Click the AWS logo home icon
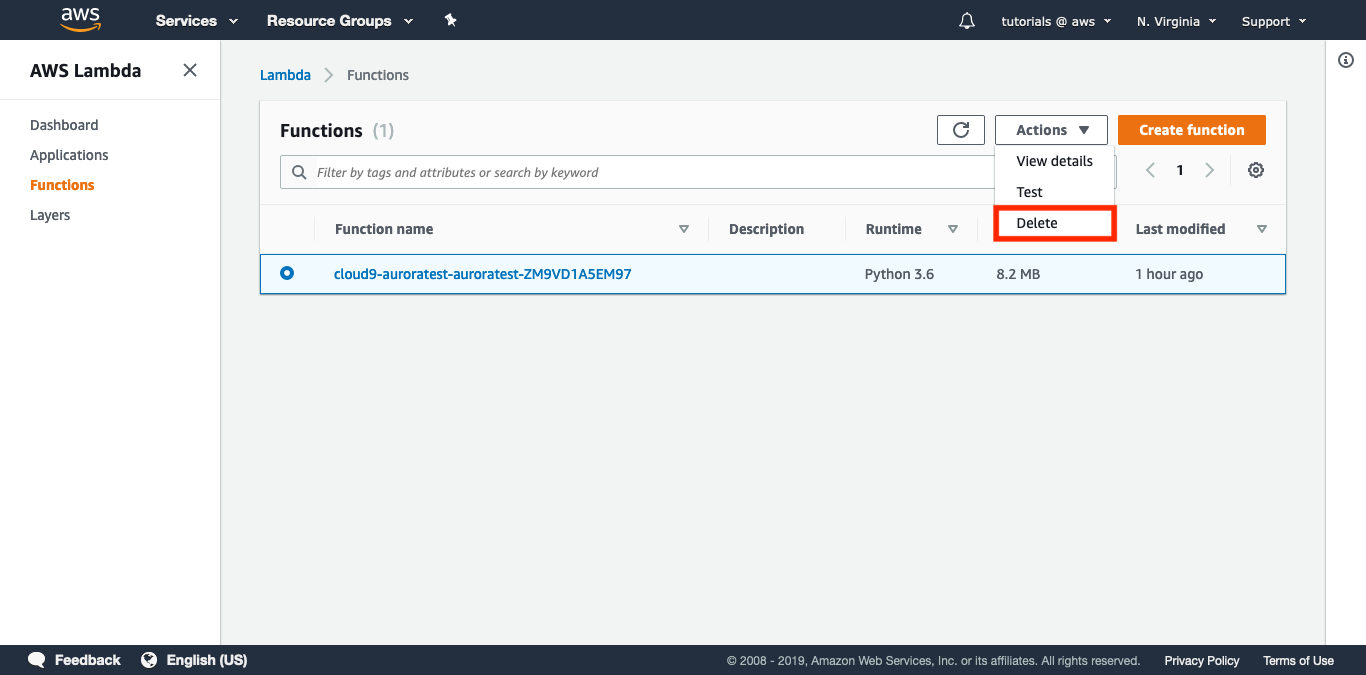The height and width of the screenshot is (675, 1366). click(x=80, y=20)
